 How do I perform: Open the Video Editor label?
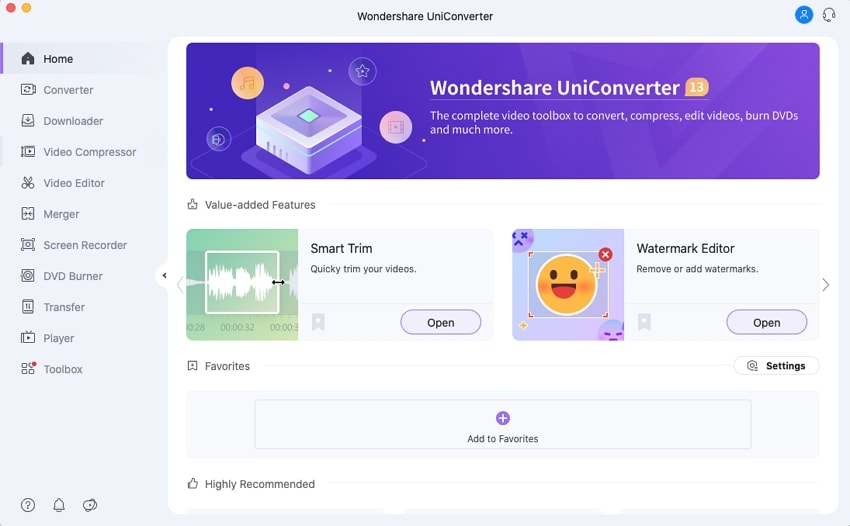[74, 183]
